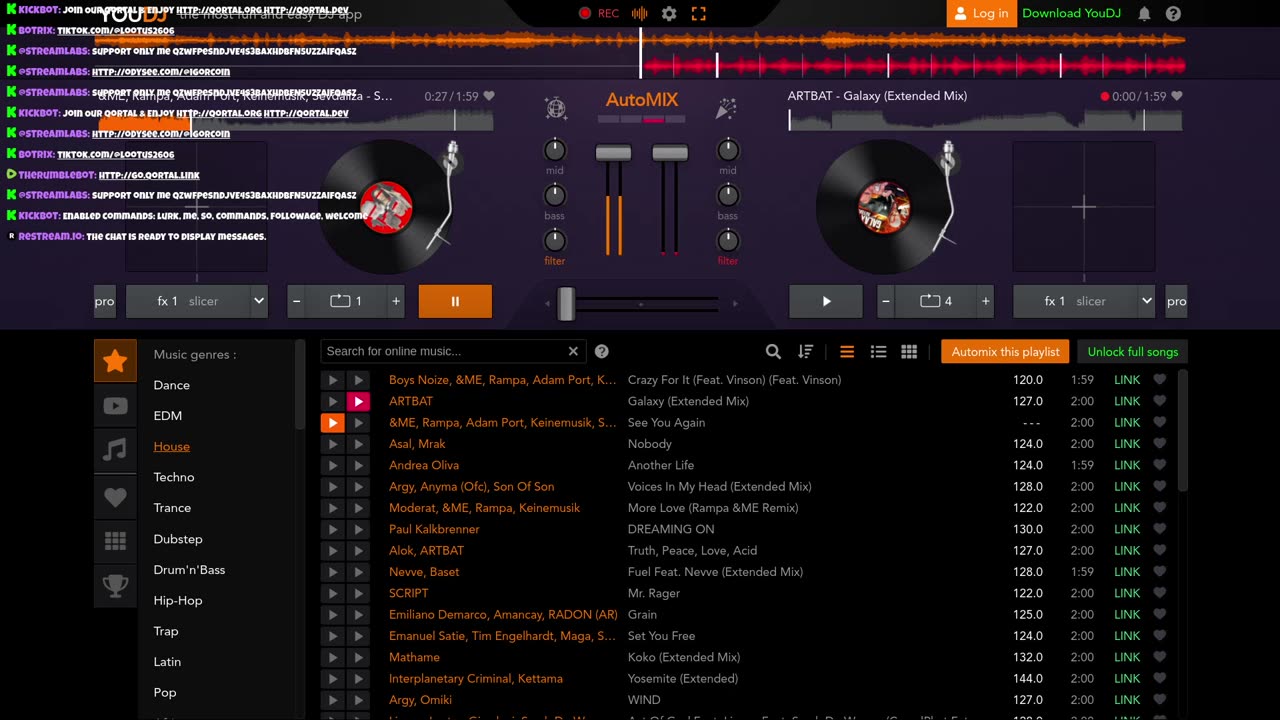Favorite the ARTBAT Galaxy deck track heart
The height and width of the screenshot is (720, 1280).
(1177, 96)
